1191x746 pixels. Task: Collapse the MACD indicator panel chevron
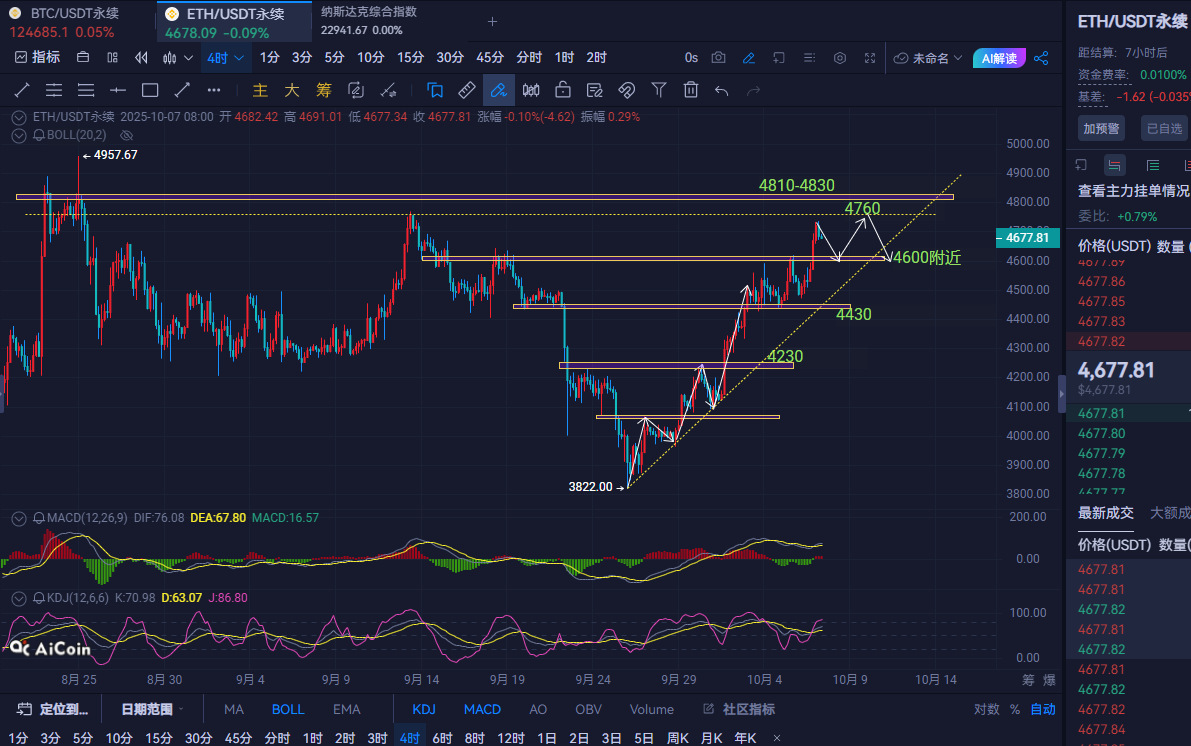18,518
